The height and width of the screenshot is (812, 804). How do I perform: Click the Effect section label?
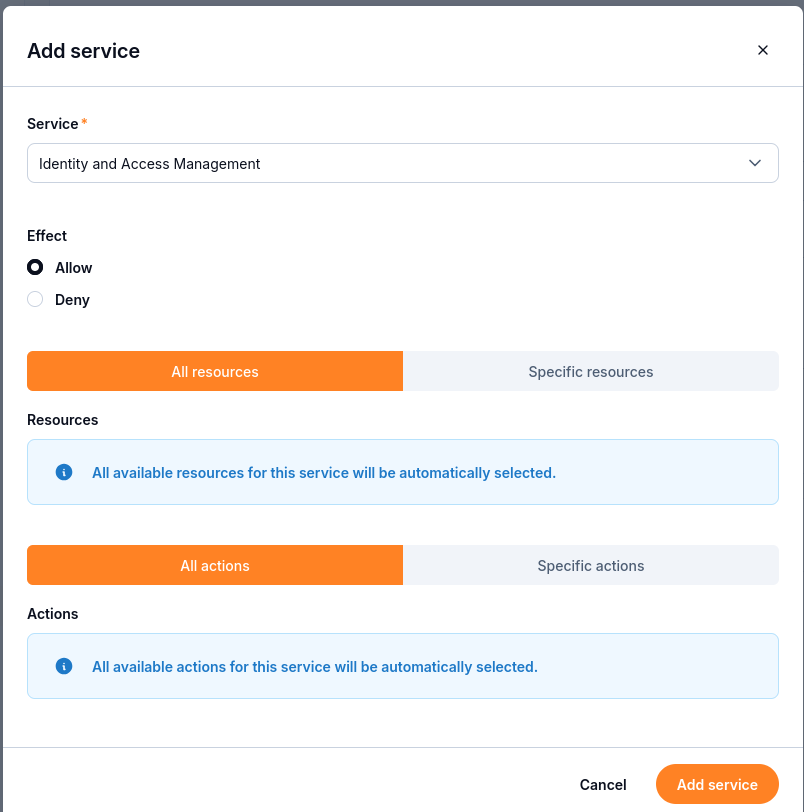(47, 236)
